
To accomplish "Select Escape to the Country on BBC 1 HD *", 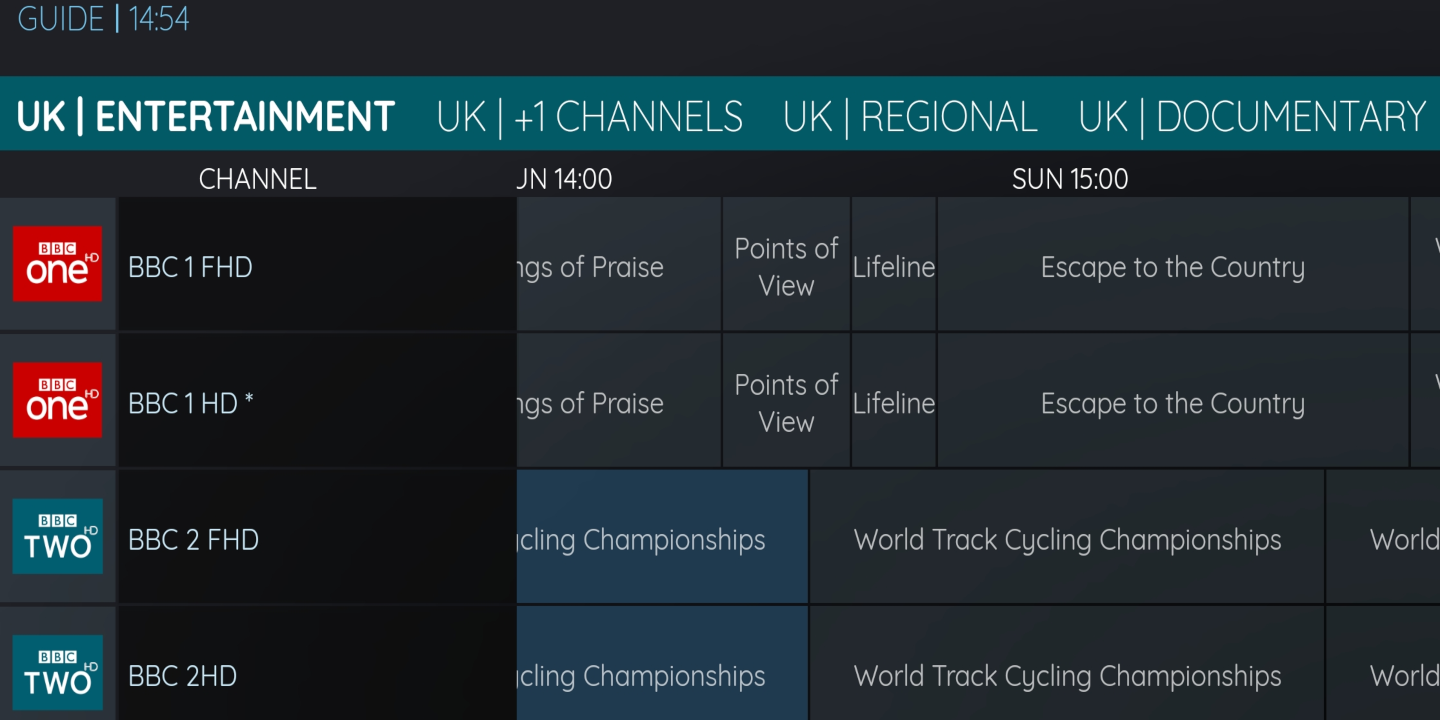I will 1173,400.
